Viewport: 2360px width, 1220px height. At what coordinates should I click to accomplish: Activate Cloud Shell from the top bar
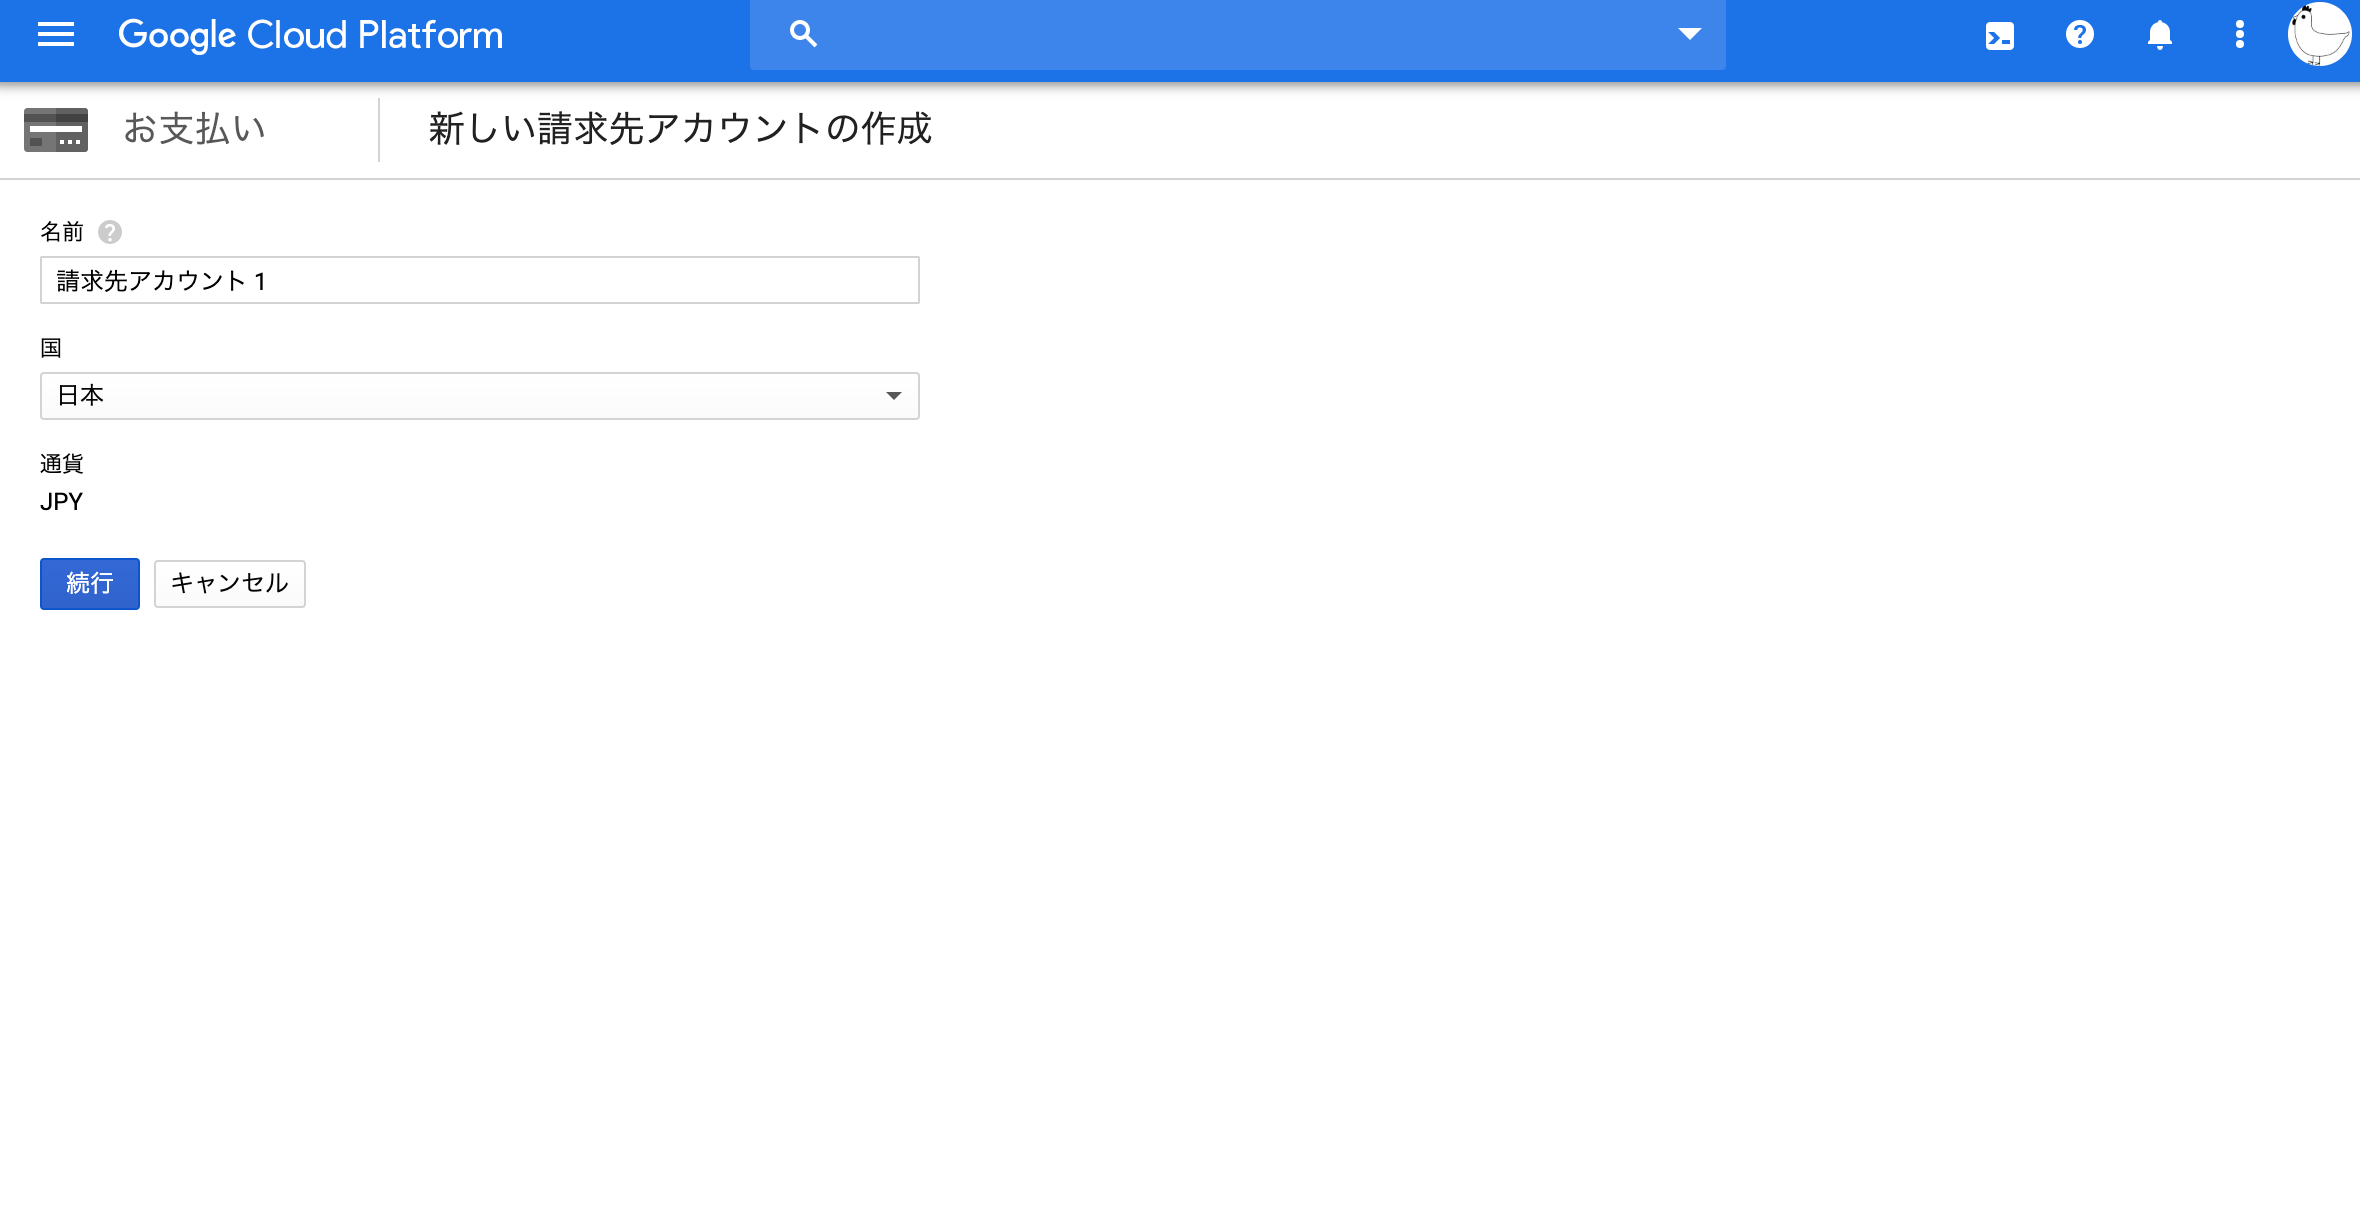[x=1998, y=34]
